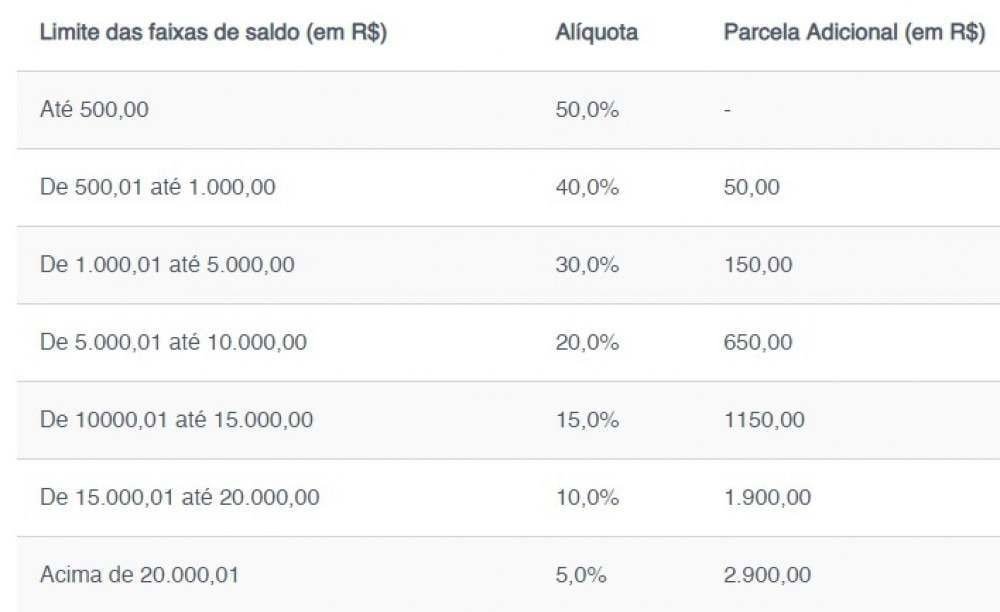Select the 2.900,00 additional amount cell

coord(767,575)
